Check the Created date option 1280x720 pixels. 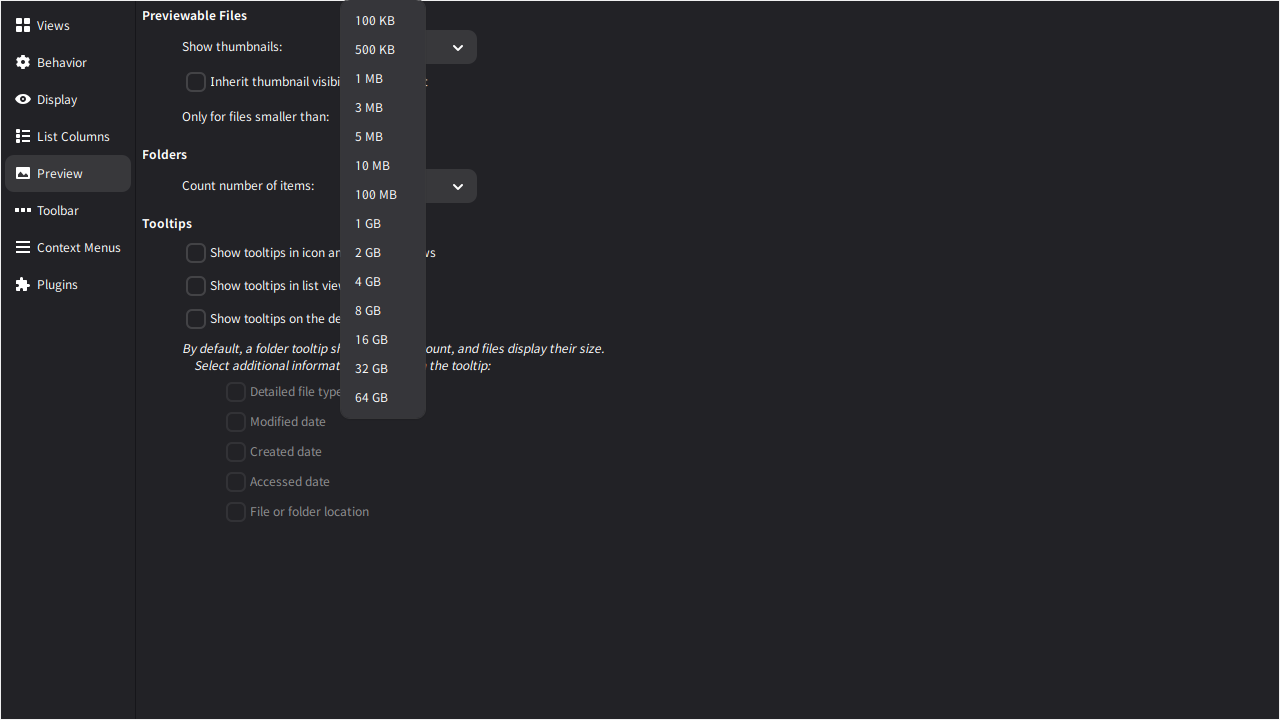(236, 452)
